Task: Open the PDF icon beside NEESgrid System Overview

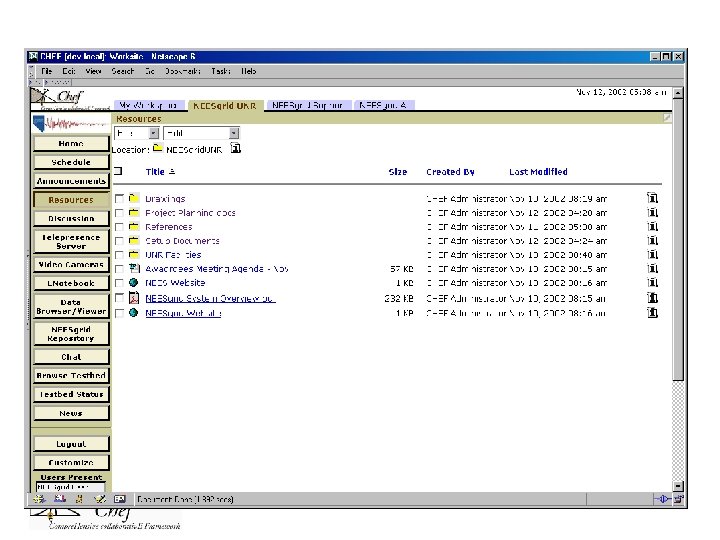Action: [x=134, y=298]
